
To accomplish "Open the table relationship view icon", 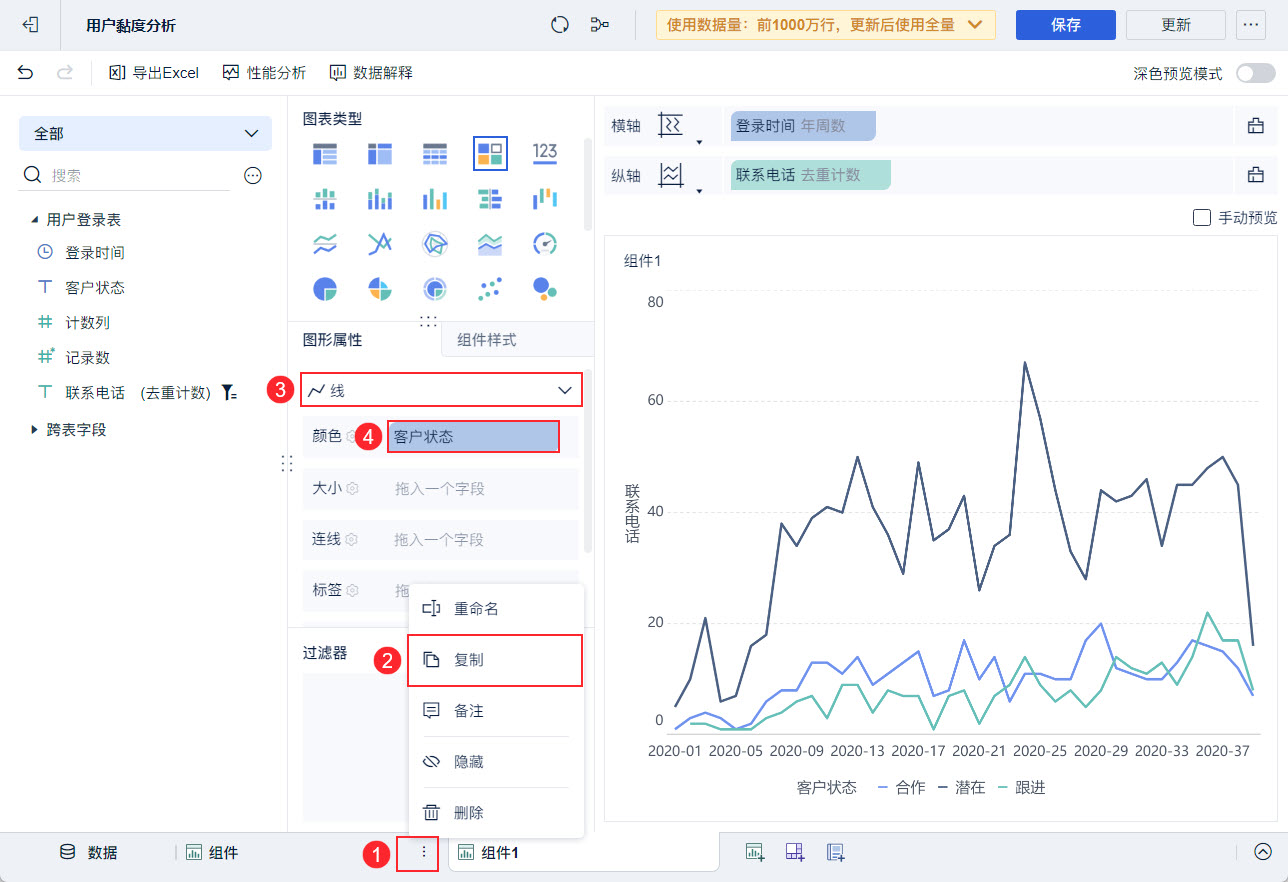I will tap(600, 25).
